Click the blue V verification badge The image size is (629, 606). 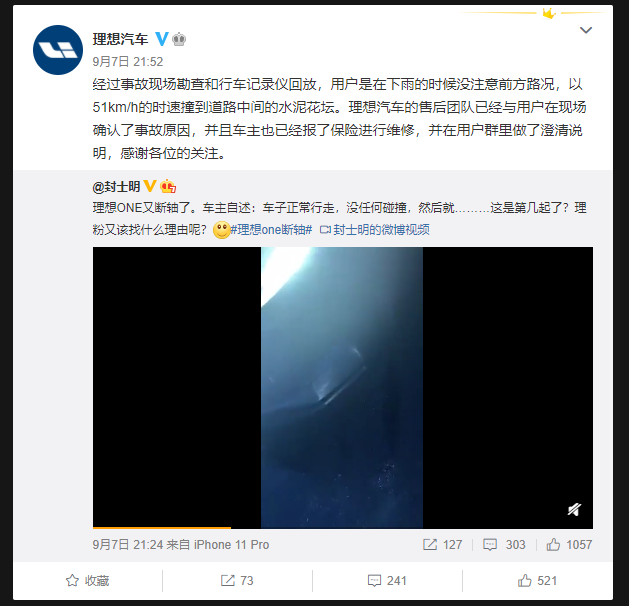coord(161,39)
